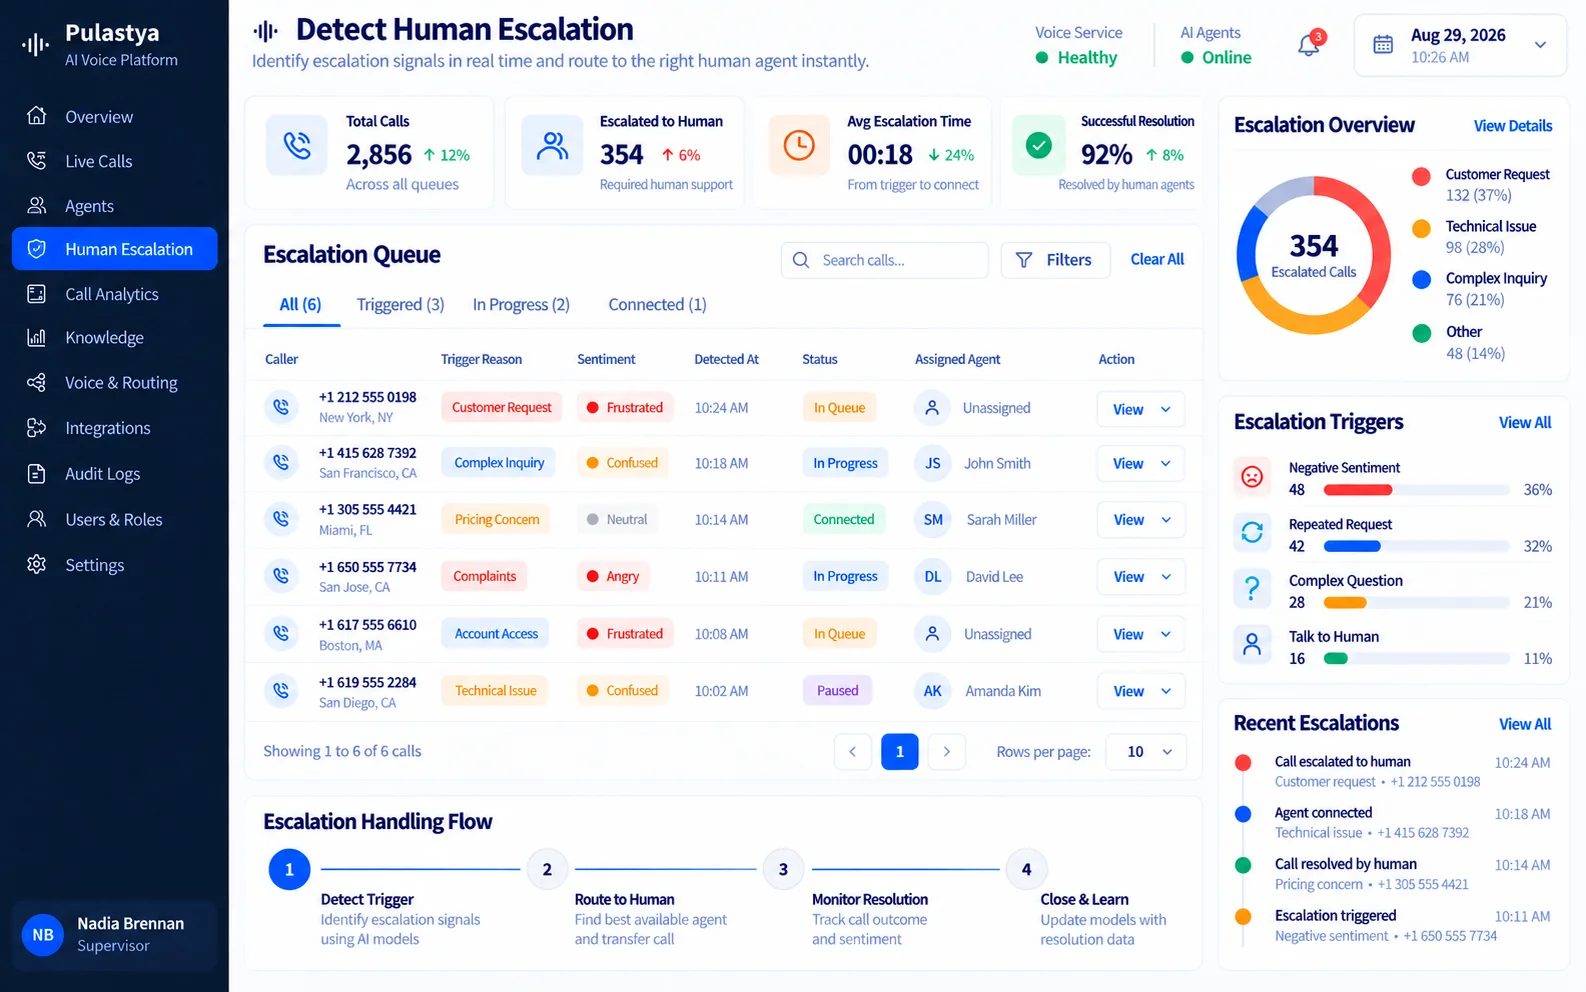
Task: Click the phone icon for +1 415 628 7392
Action: click(281, 462)
